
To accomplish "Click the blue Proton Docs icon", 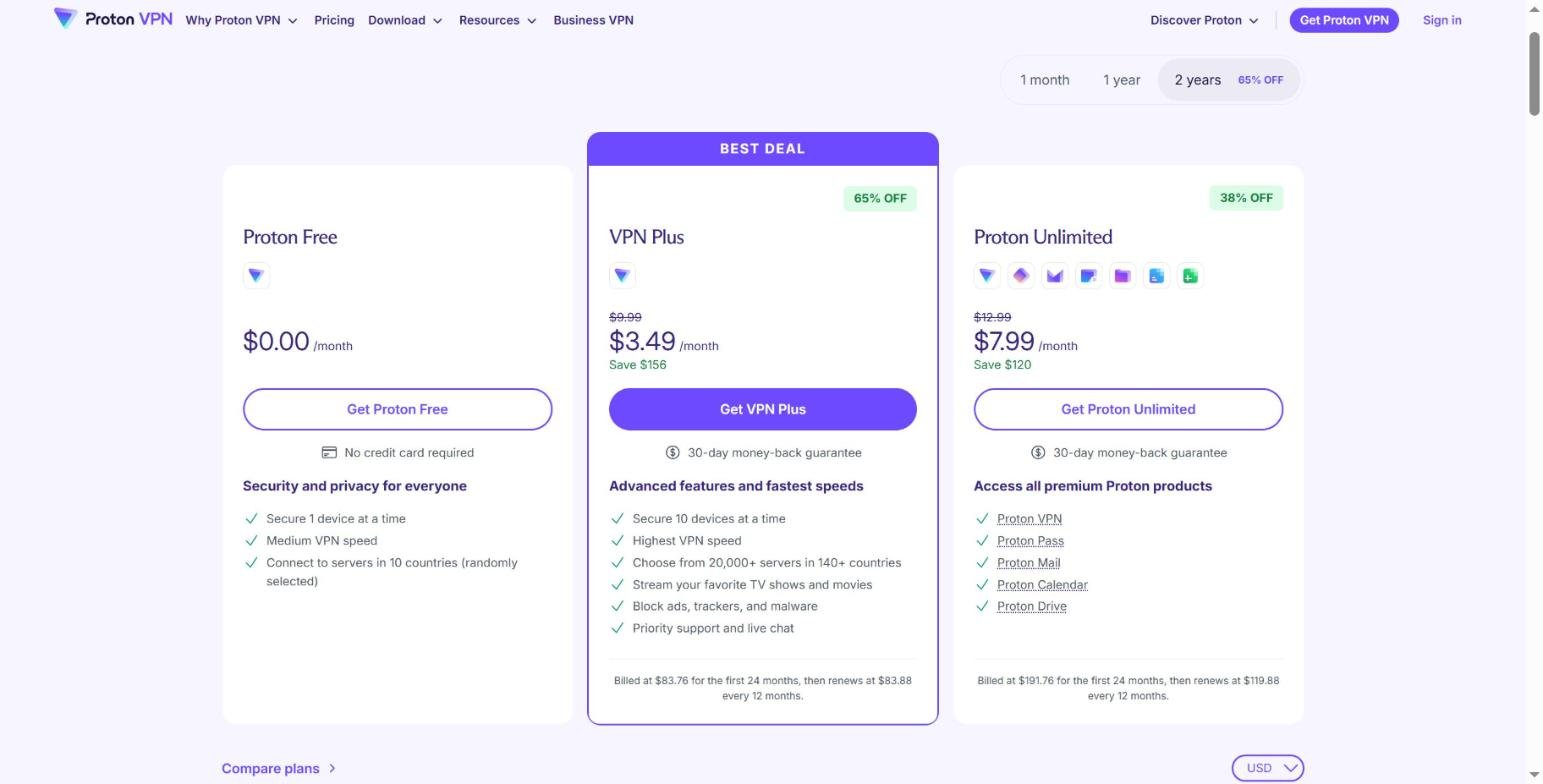I will click(x=1157, y=276).
